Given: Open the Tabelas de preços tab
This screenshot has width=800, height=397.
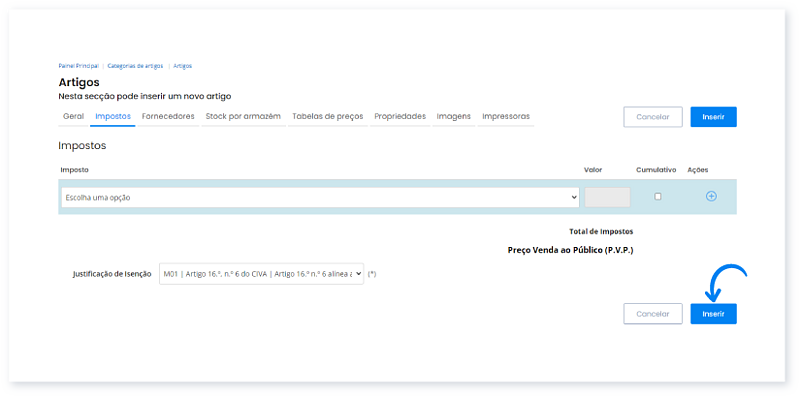Looking at the screenshot, I should click(x=328, y=117).
